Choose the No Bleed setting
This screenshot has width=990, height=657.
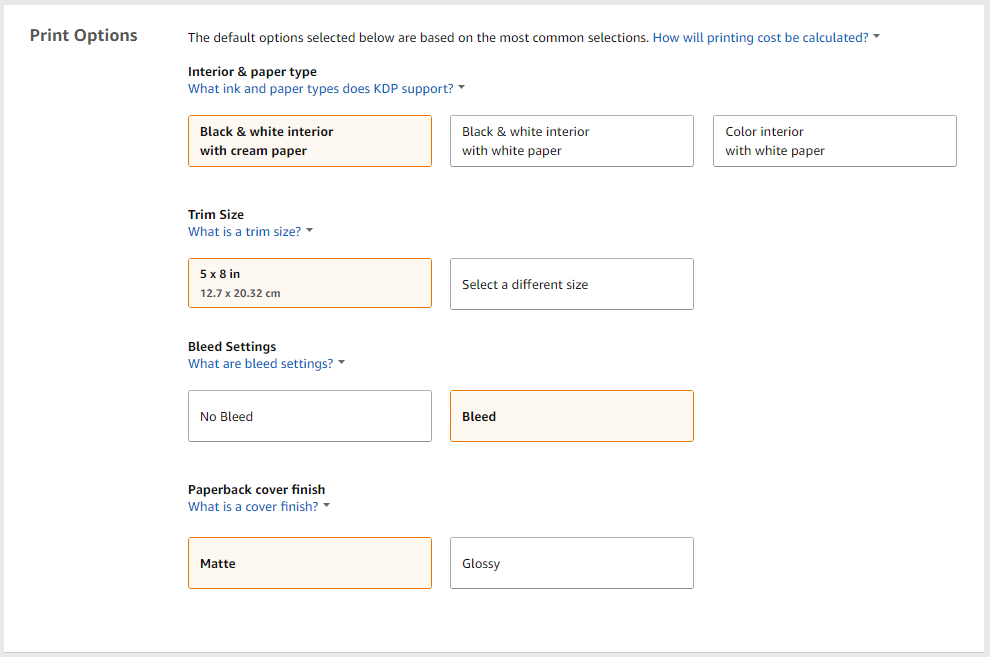pos(309,416)
